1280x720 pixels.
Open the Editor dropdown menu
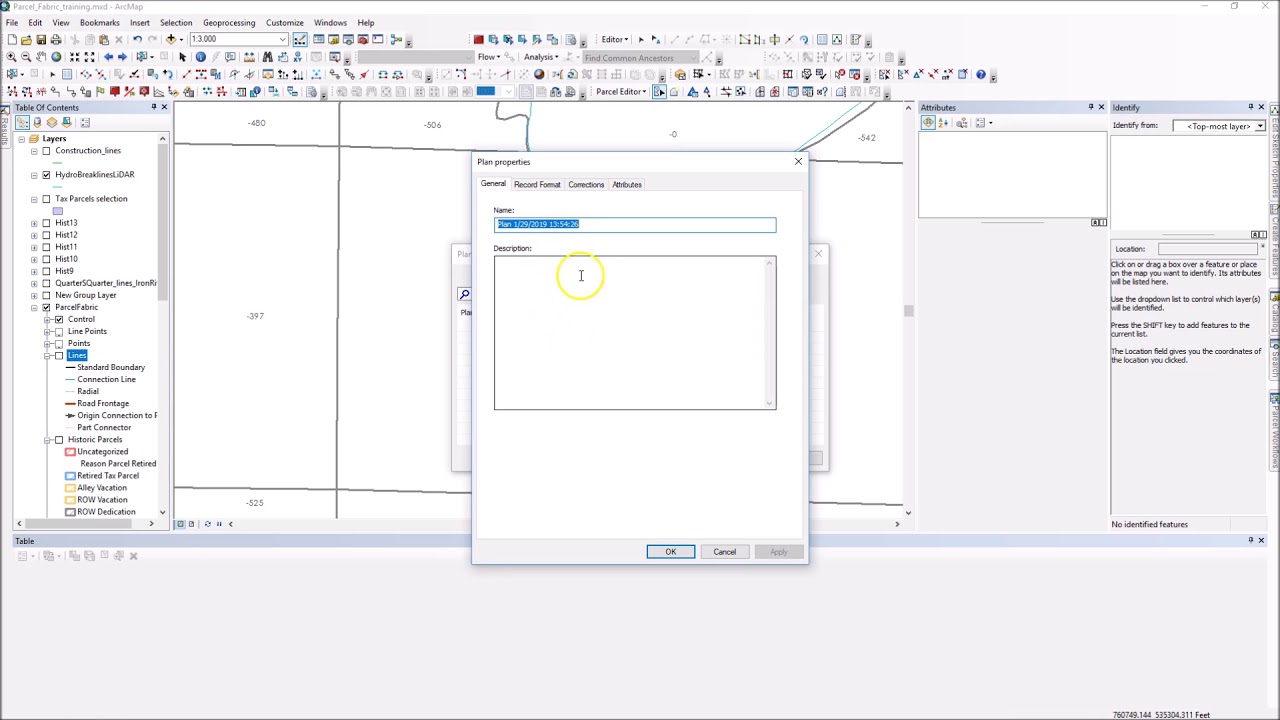pyautogui.click(x=615, y=39)
